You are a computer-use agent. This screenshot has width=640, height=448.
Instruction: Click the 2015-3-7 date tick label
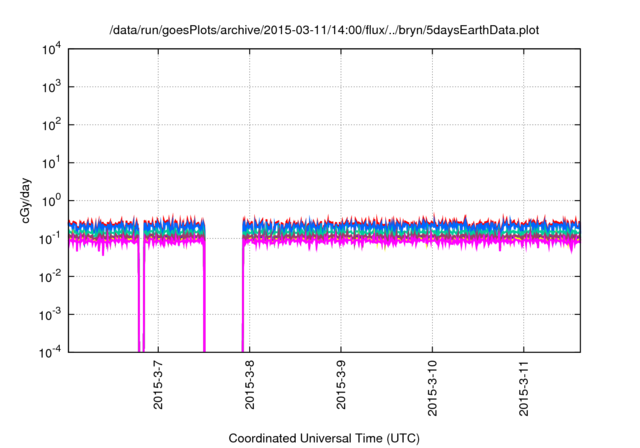tap(158, 385)
